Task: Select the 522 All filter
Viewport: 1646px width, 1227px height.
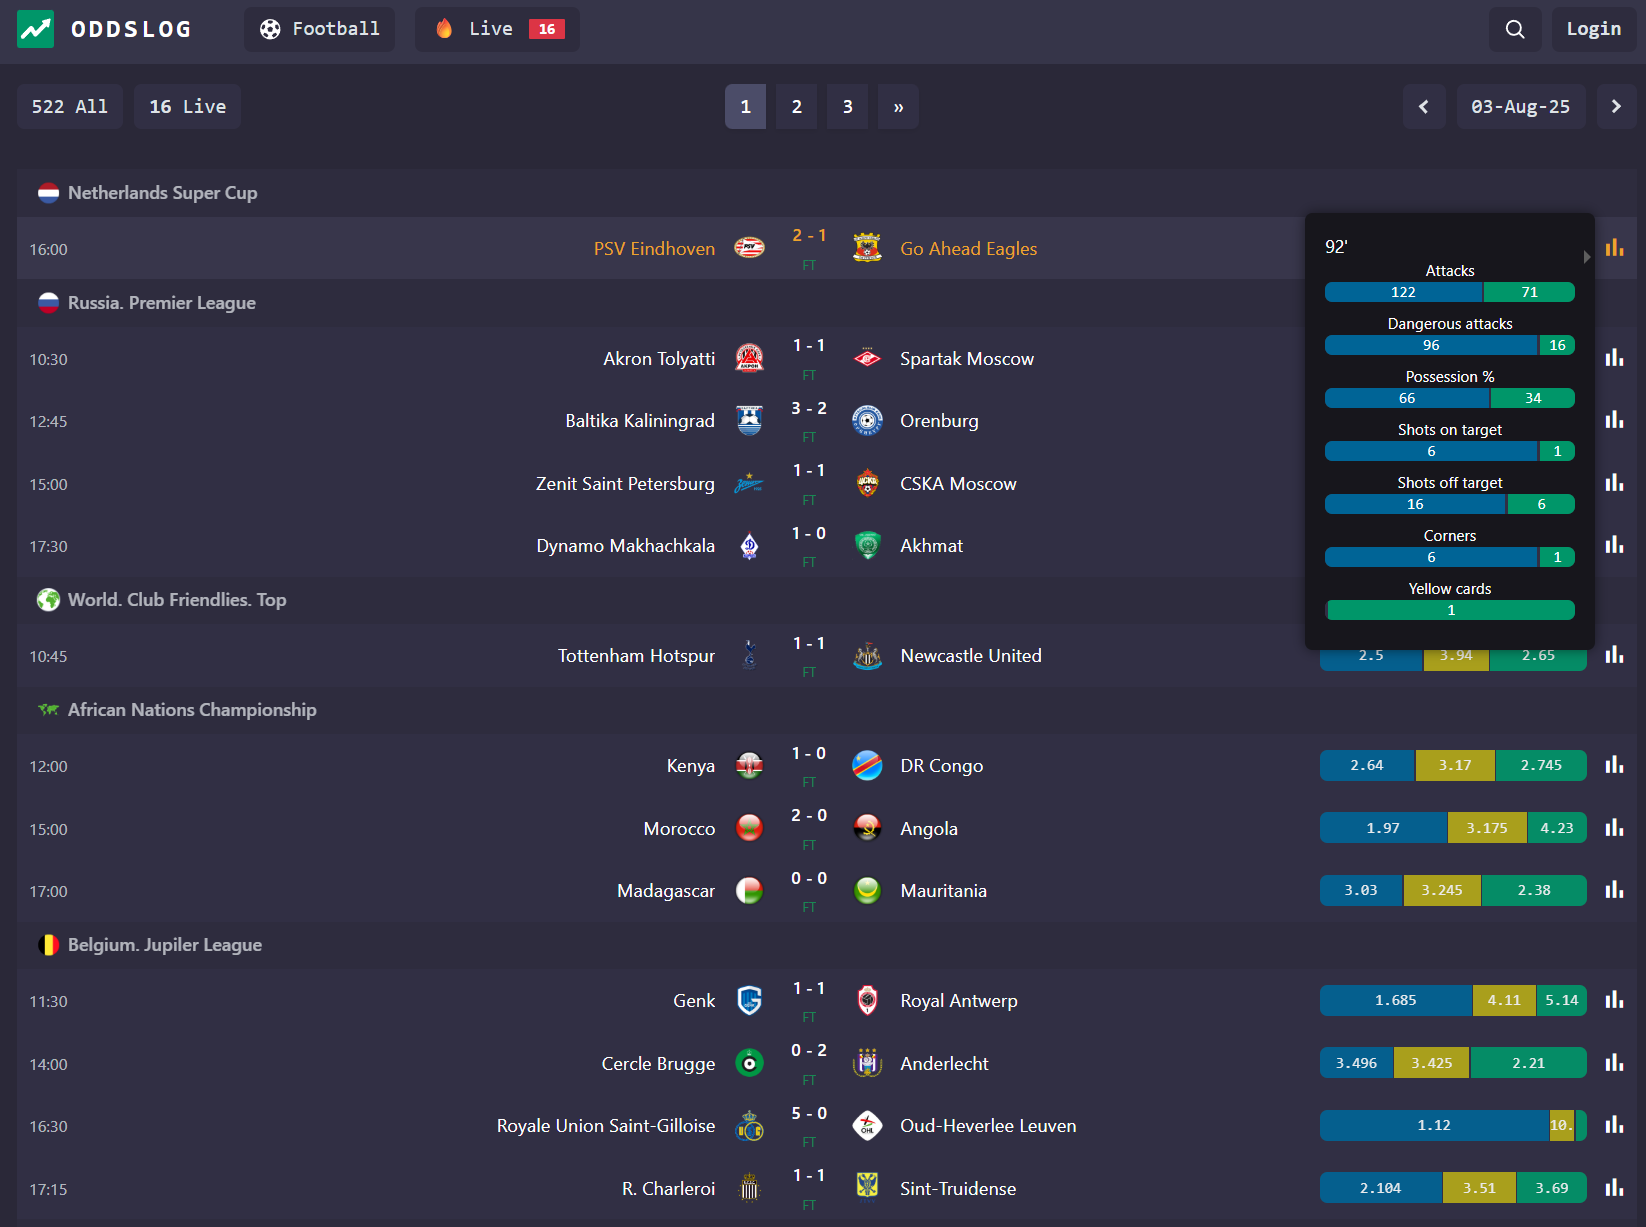Action: pos(70,106)
